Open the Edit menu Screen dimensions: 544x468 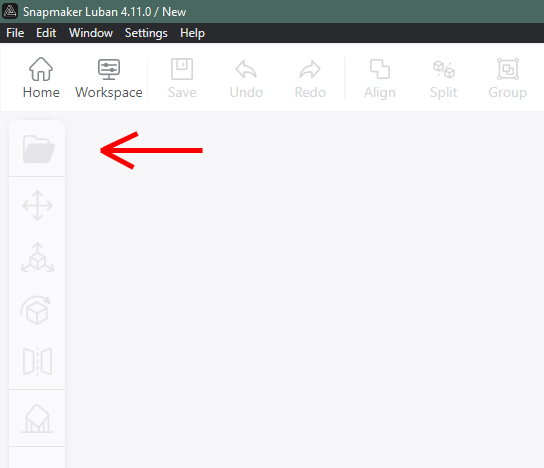(x=46, y=33)
